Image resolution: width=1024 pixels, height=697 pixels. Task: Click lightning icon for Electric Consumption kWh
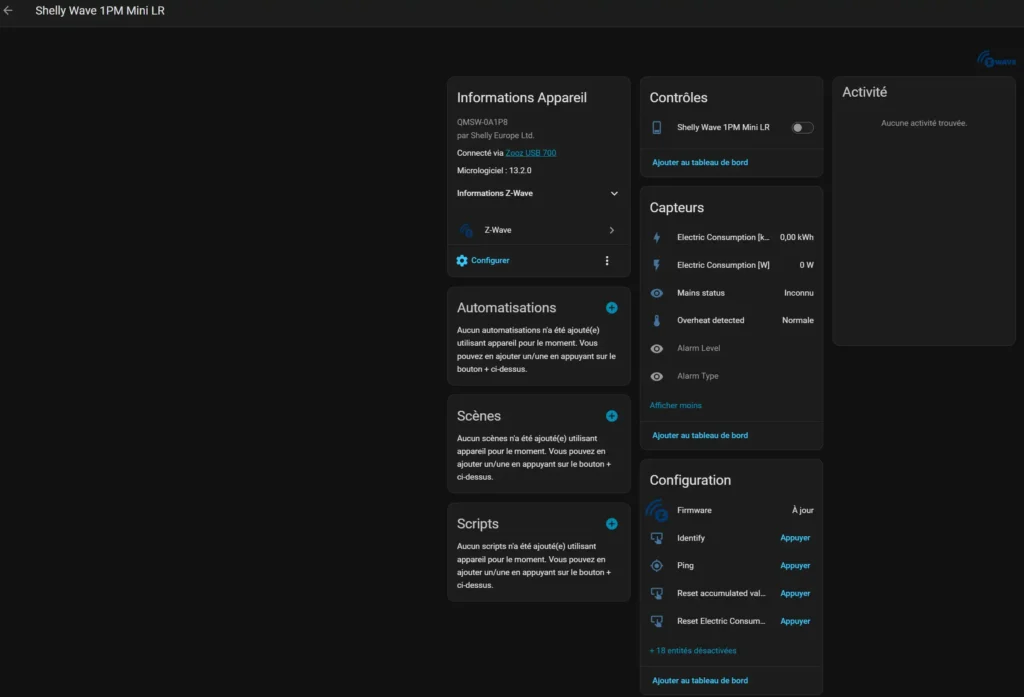click(x=656, y=238)
